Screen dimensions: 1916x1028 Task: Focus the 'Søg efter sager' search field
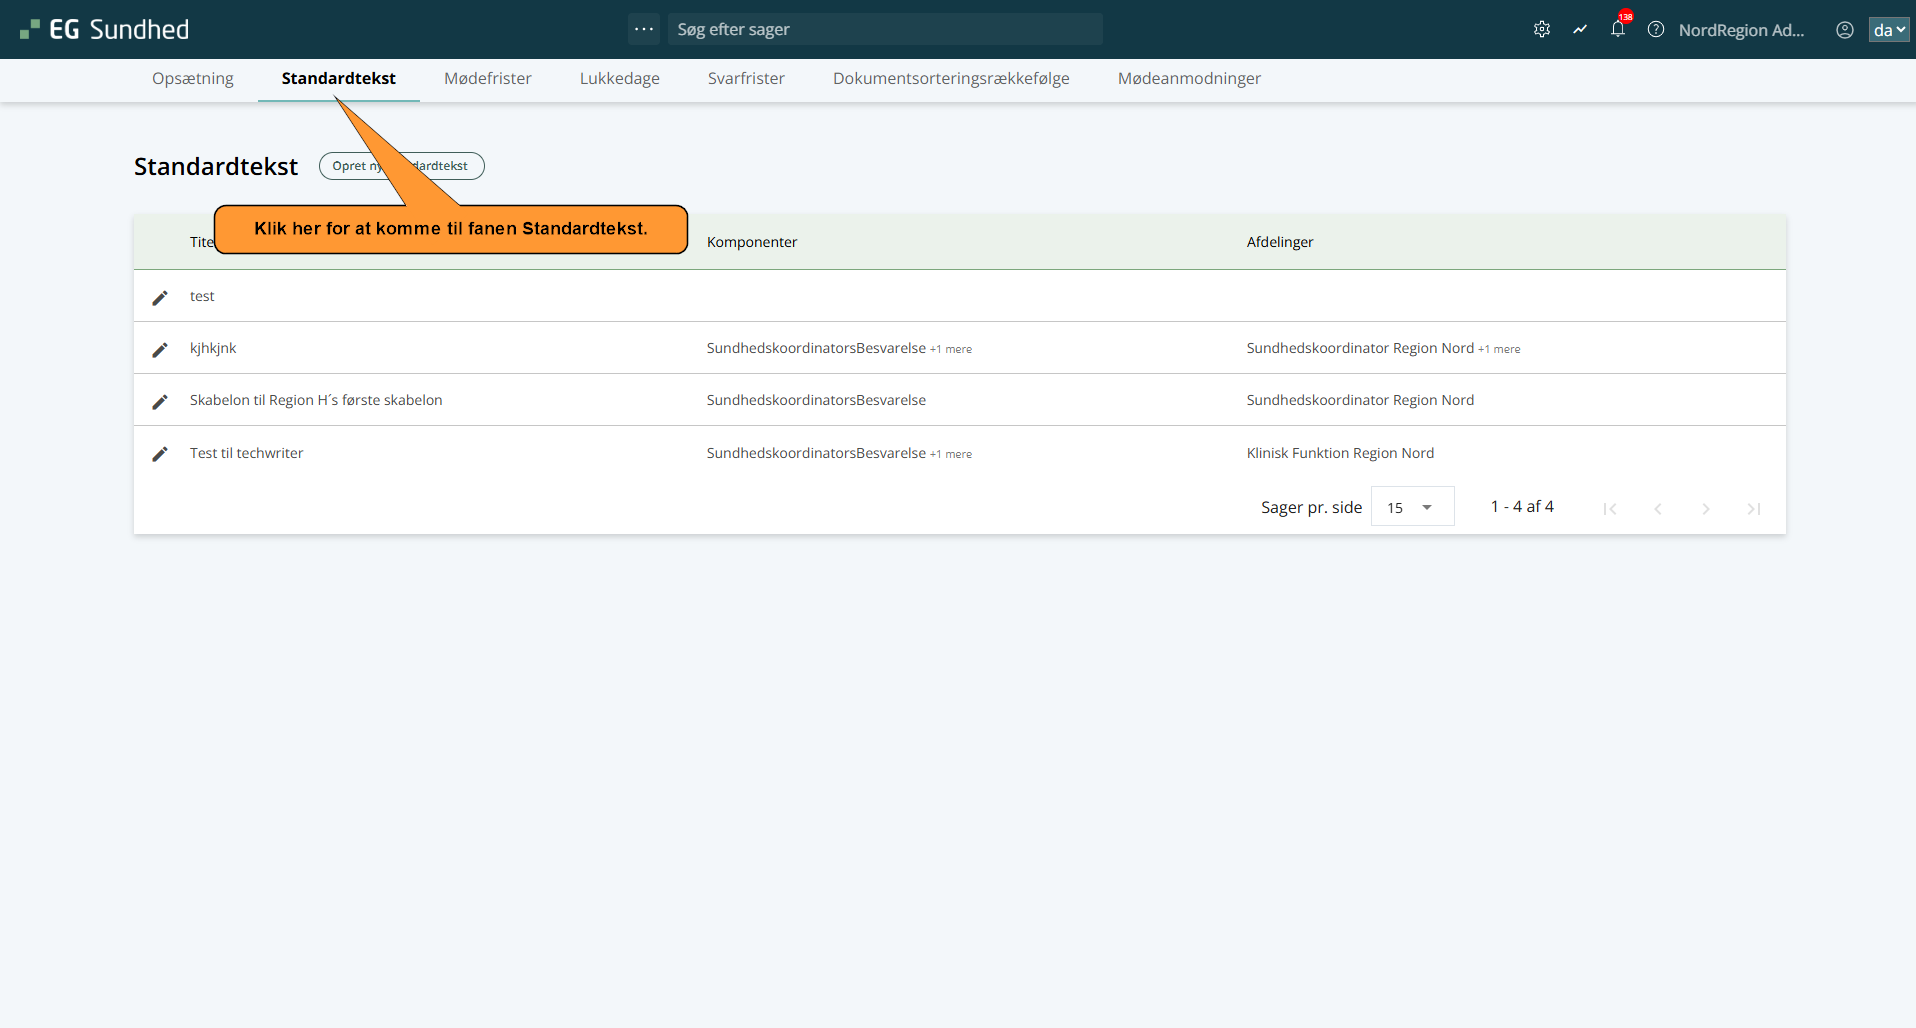(884, 29)
